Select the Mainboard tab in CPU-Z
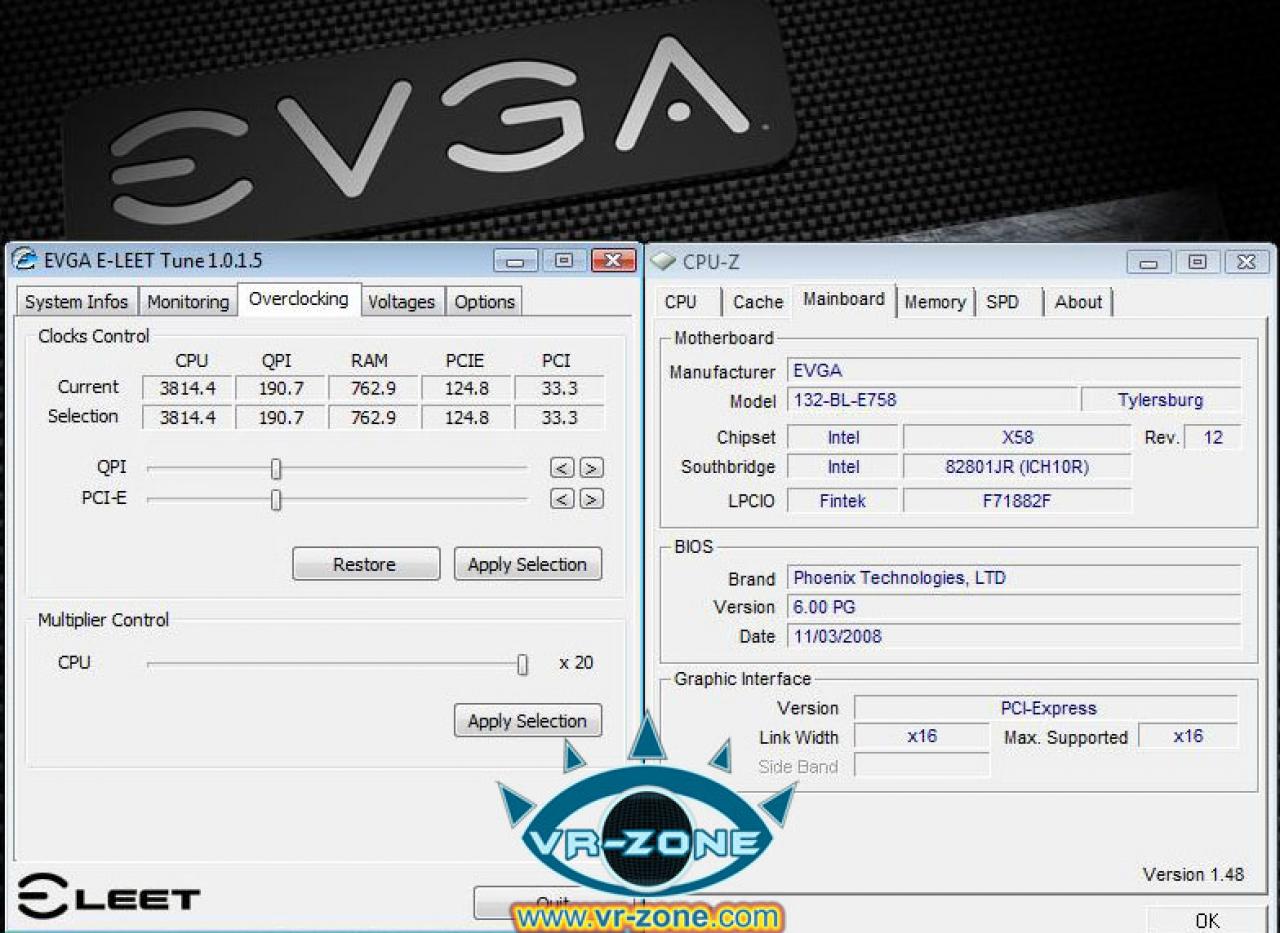1280x933 pixels. 844,299
